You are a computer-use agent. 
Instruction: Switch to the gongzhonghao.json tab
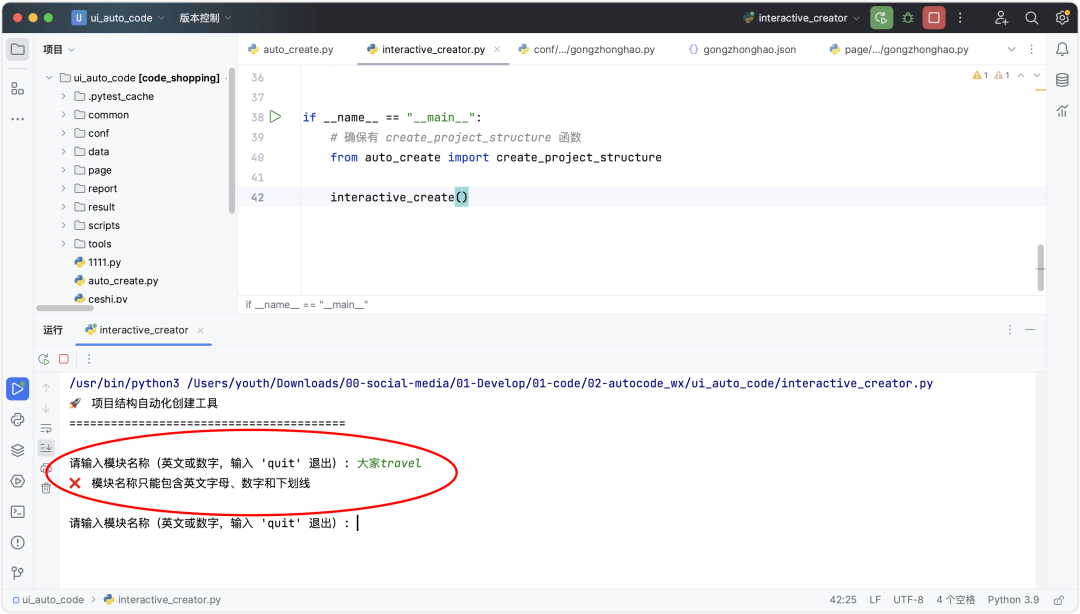coord(742,50)
